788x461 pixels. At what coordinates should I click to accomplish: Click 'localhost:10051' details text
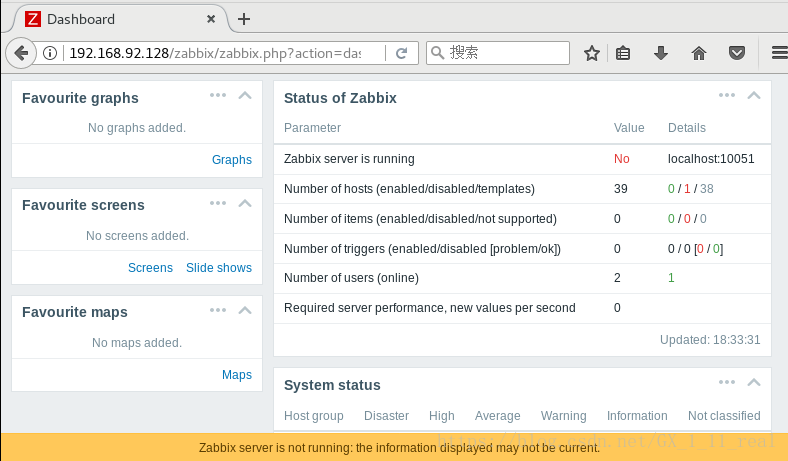(x=711, y=159)
